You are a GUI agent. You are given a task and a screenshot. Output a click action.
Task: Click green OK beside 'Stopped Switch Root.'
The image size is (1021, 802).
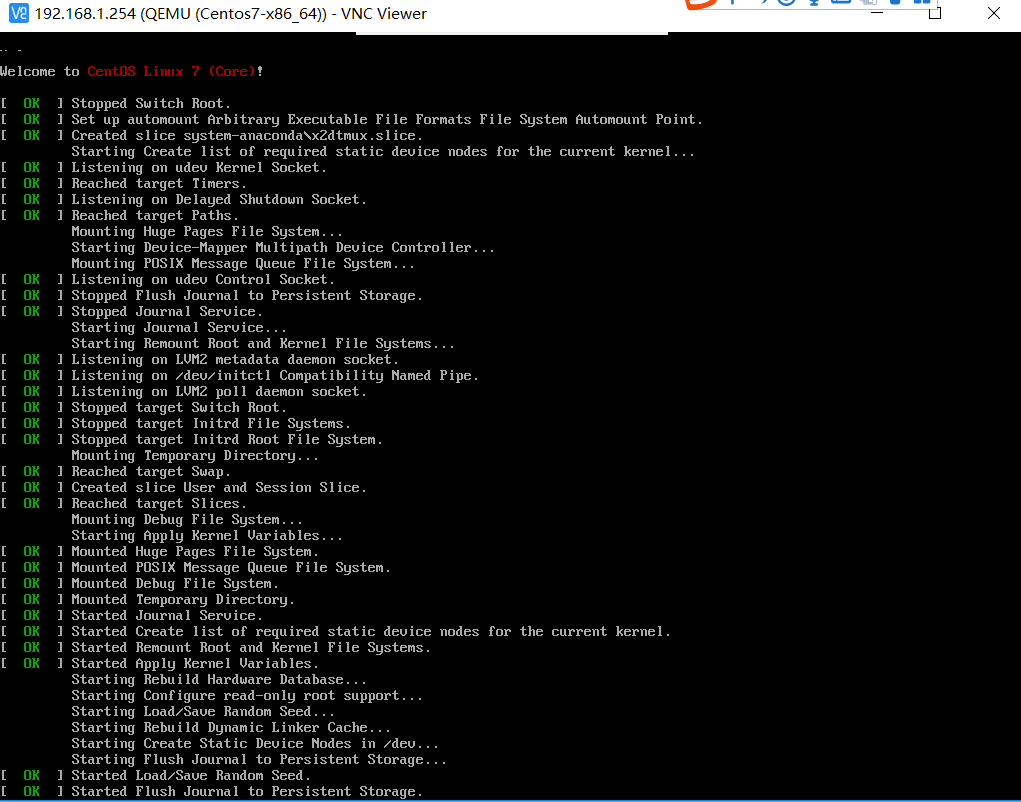click(x=31, y=104)
